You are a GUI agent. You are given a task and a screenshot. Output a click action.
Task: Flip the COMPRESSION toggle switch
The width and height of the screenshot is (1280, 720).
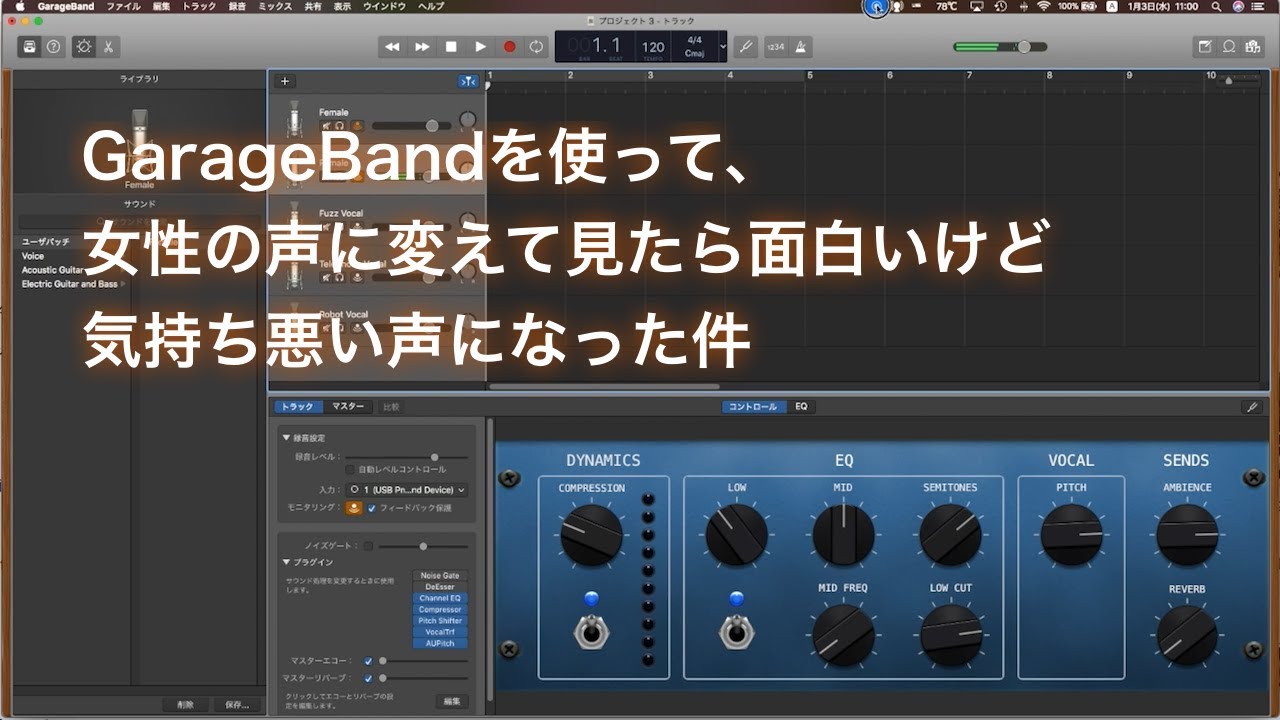click(x=591, y=631)
